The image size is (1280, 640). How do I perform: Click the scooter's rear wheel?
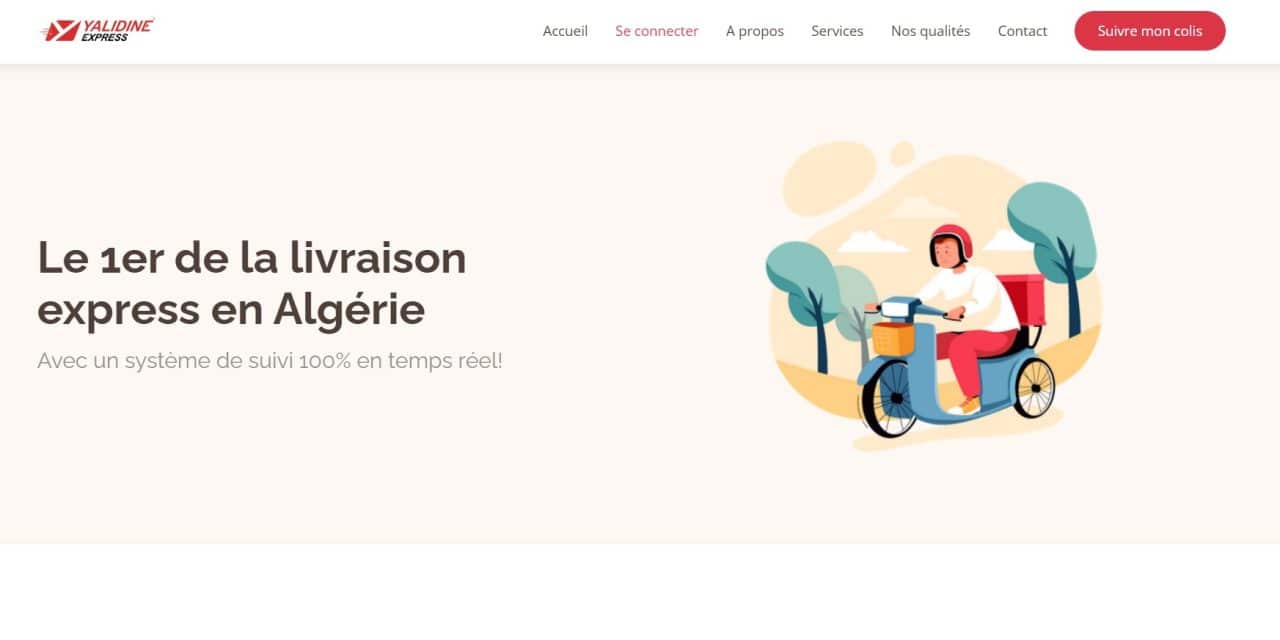(1034, 387)
